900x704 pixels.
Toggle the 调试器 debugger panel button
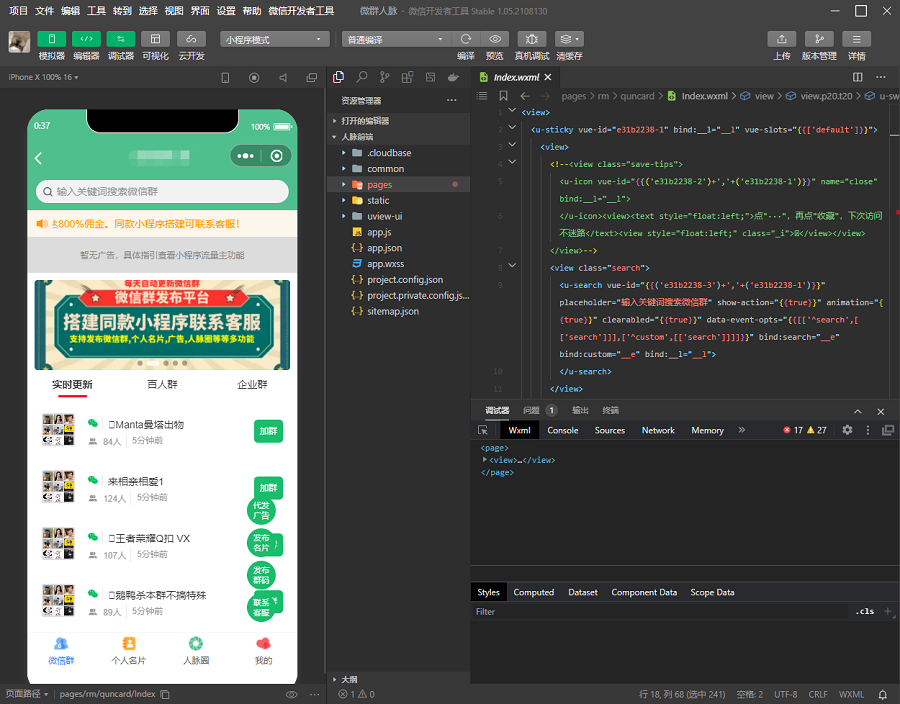121,39
